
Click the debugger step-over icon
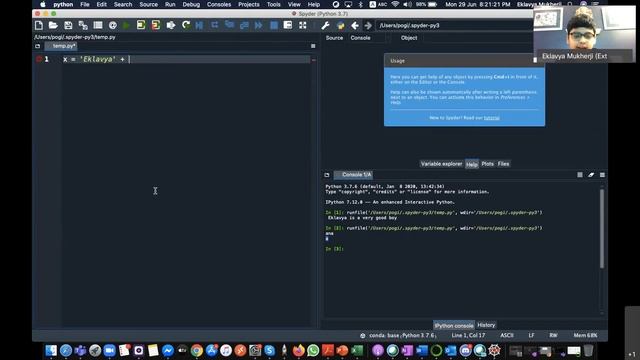(215, 25)
